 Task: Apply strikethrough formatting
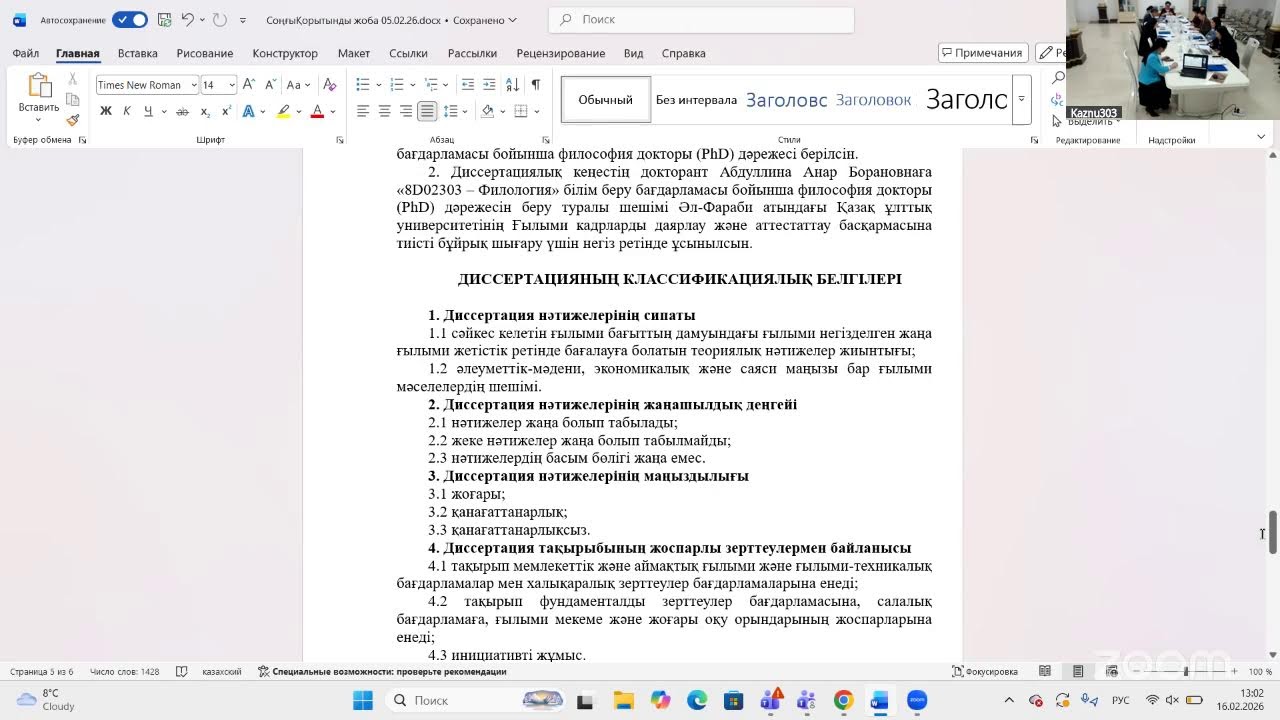click(182, 111)
